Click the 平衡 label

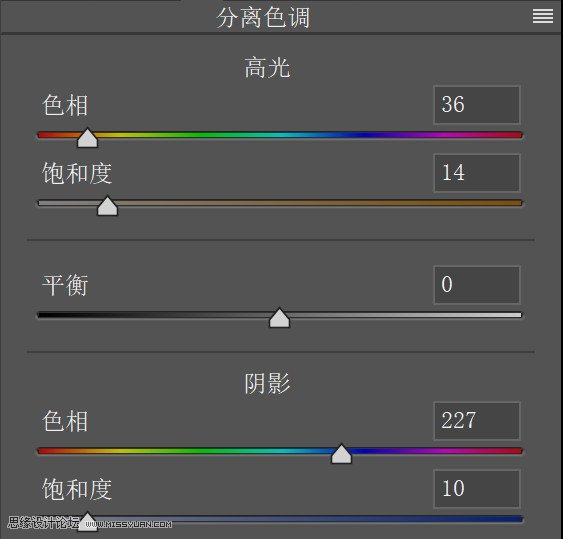tap(65, 285)
